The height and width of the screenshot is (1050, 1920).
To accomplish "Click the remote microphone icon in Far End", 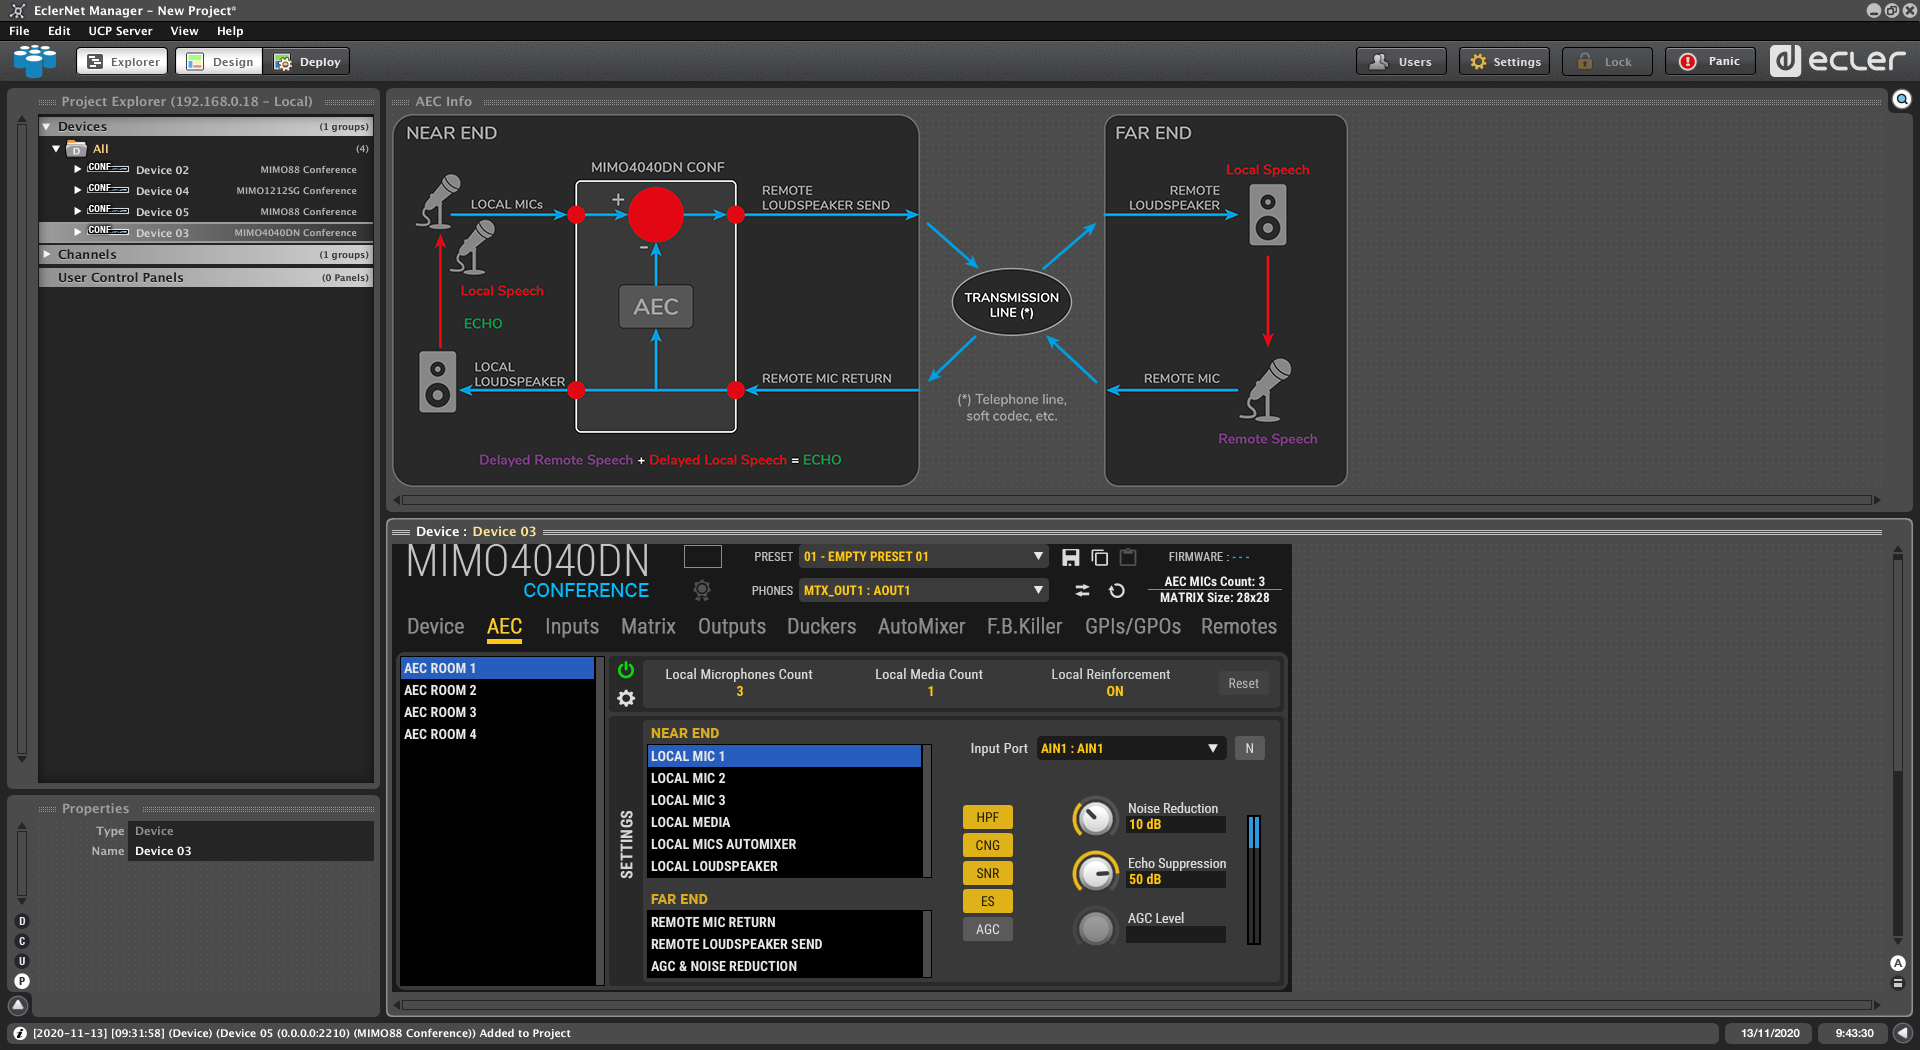I will click(1266, 390).
